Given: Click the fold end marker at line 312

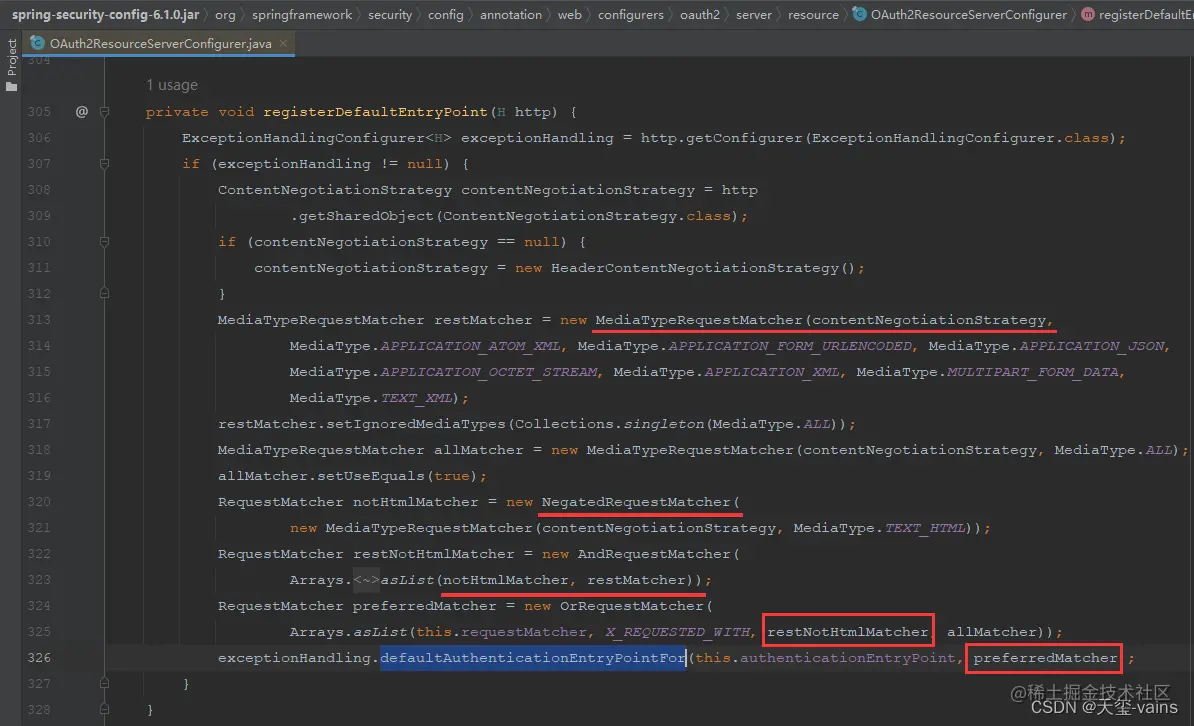Looking at the screenshot, I should click(x=104, y=293).
